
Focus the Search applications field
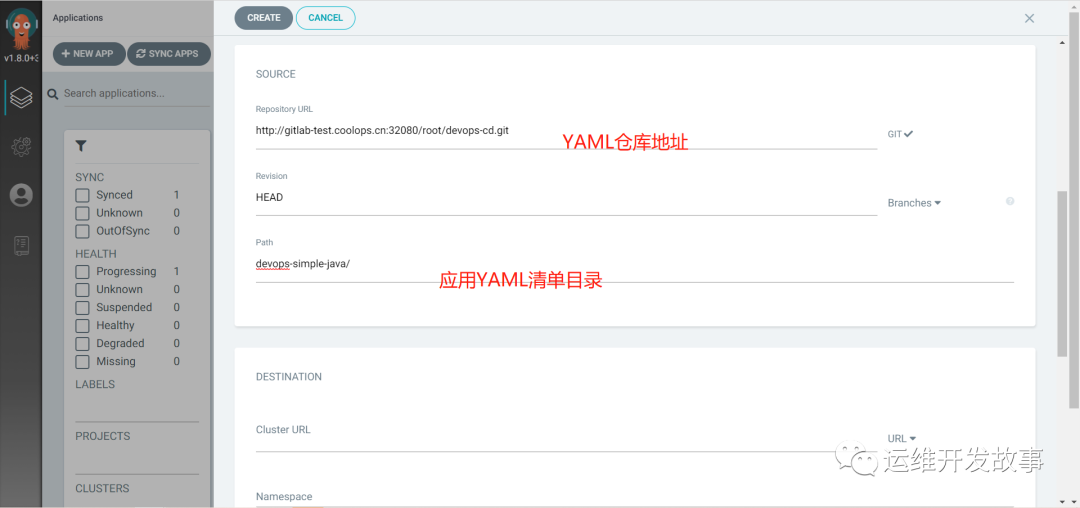136,94
